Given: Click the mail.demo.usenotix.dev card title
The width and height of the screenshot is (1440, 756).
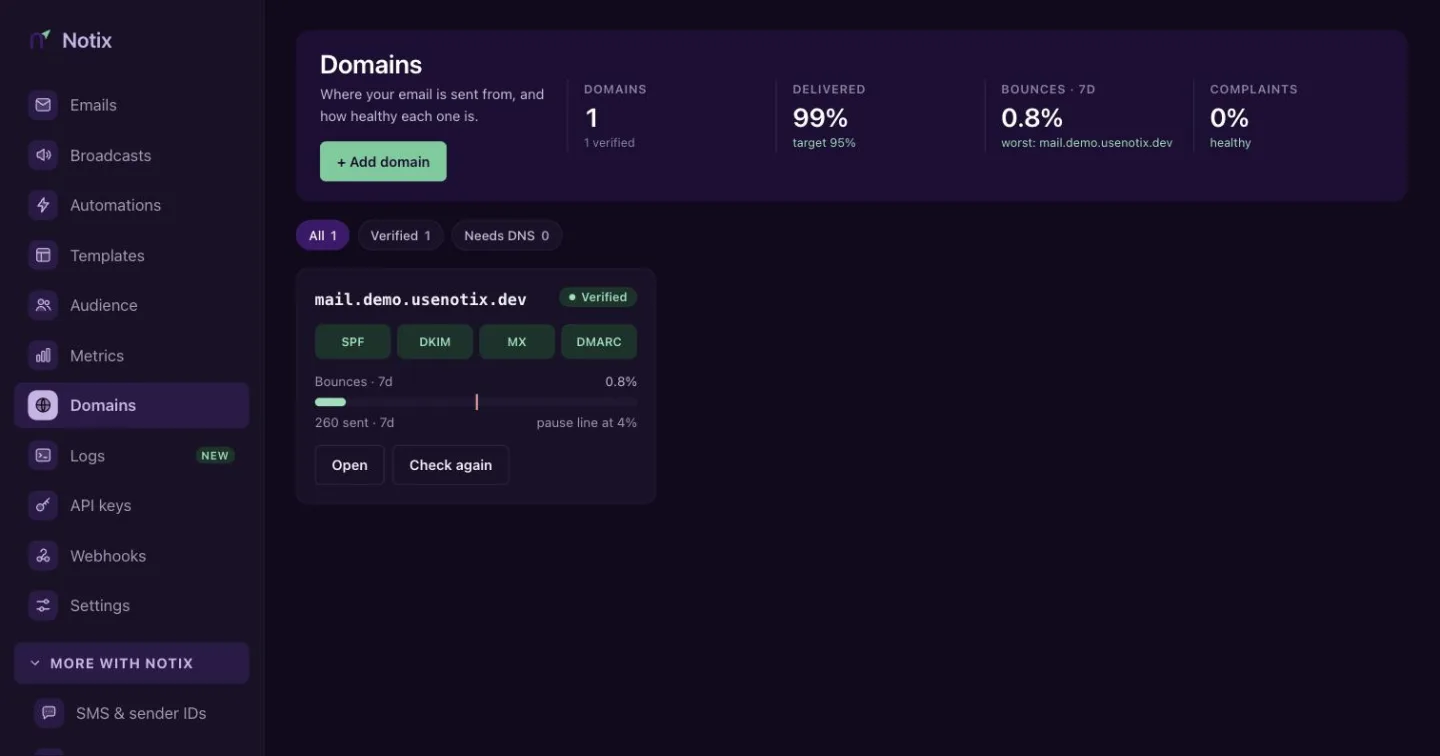Looking at the screenshot, I should 421,299.
